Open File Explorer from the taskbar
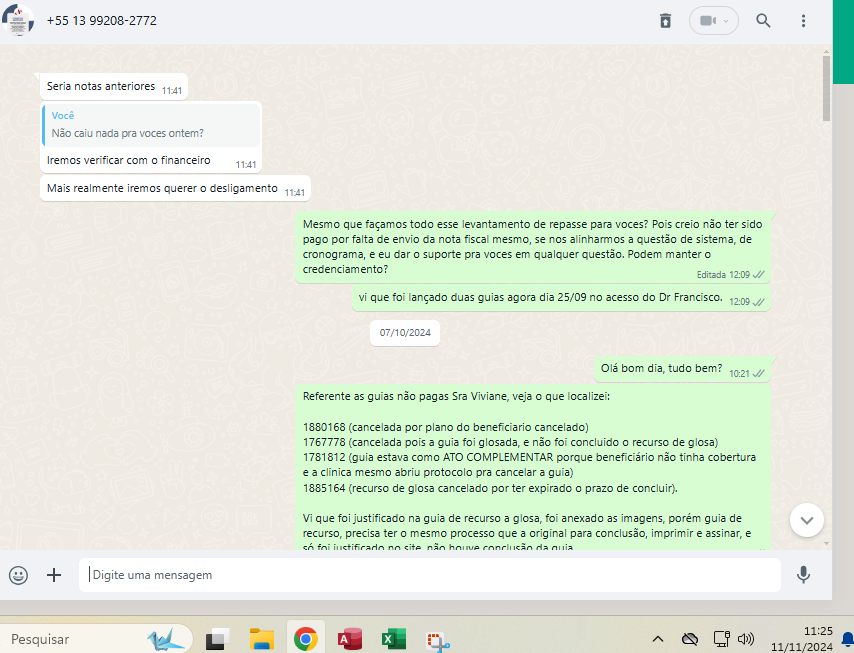 pos(262,639)
